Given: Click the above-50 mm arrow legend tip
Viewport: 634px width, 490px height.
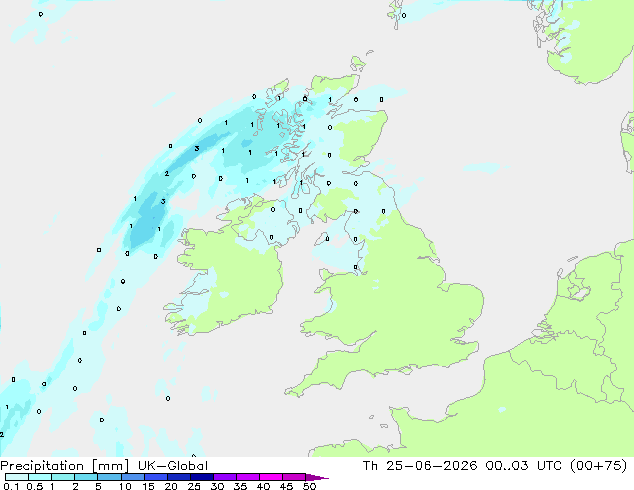Looking at the screenshot, I should pos(317,477).
